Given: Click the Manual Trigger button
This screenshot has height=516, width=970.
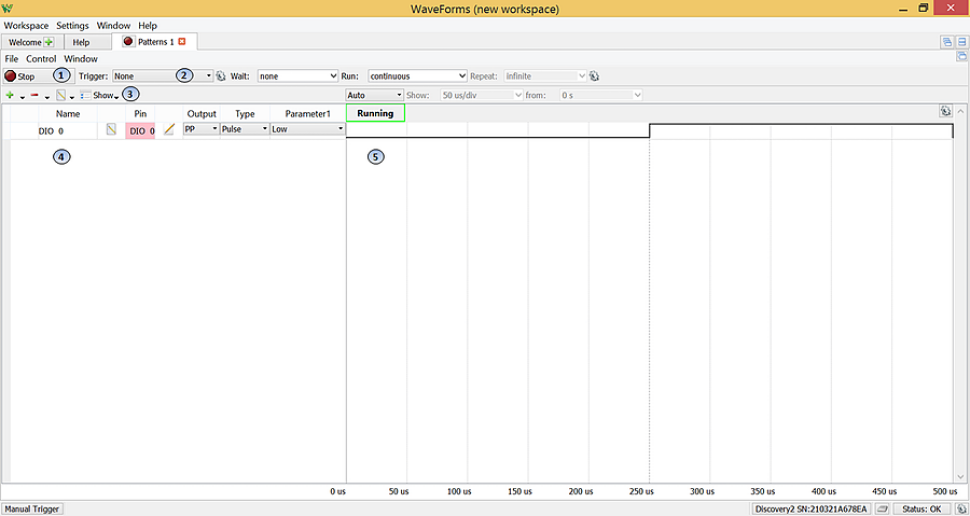Looking at the screenshot, I should (32, 509).
